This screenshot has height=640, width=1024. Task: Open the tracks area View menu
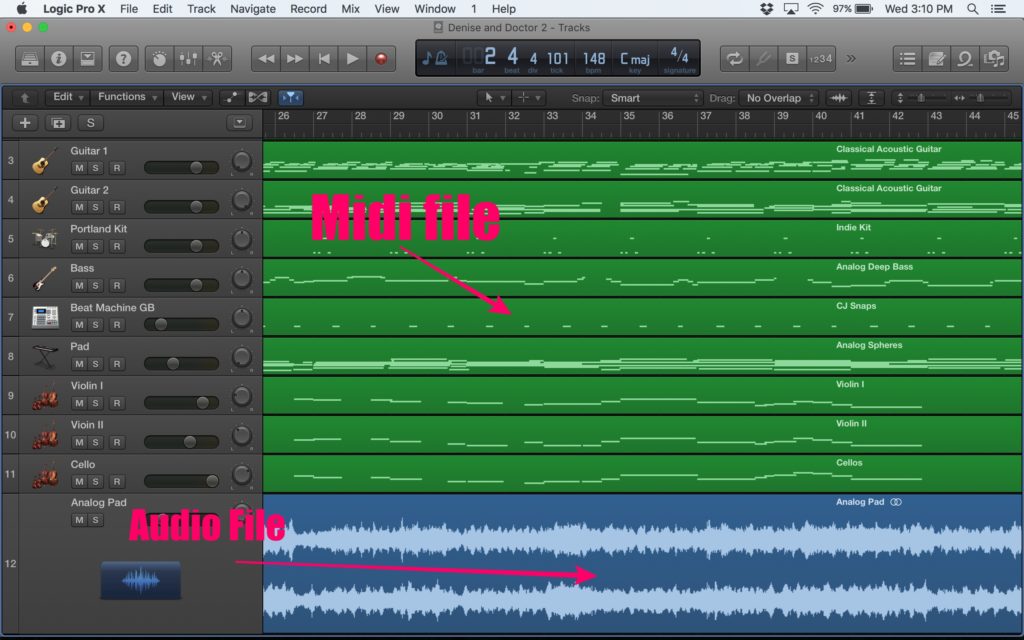pyautogui.click(x=188, y=97)
